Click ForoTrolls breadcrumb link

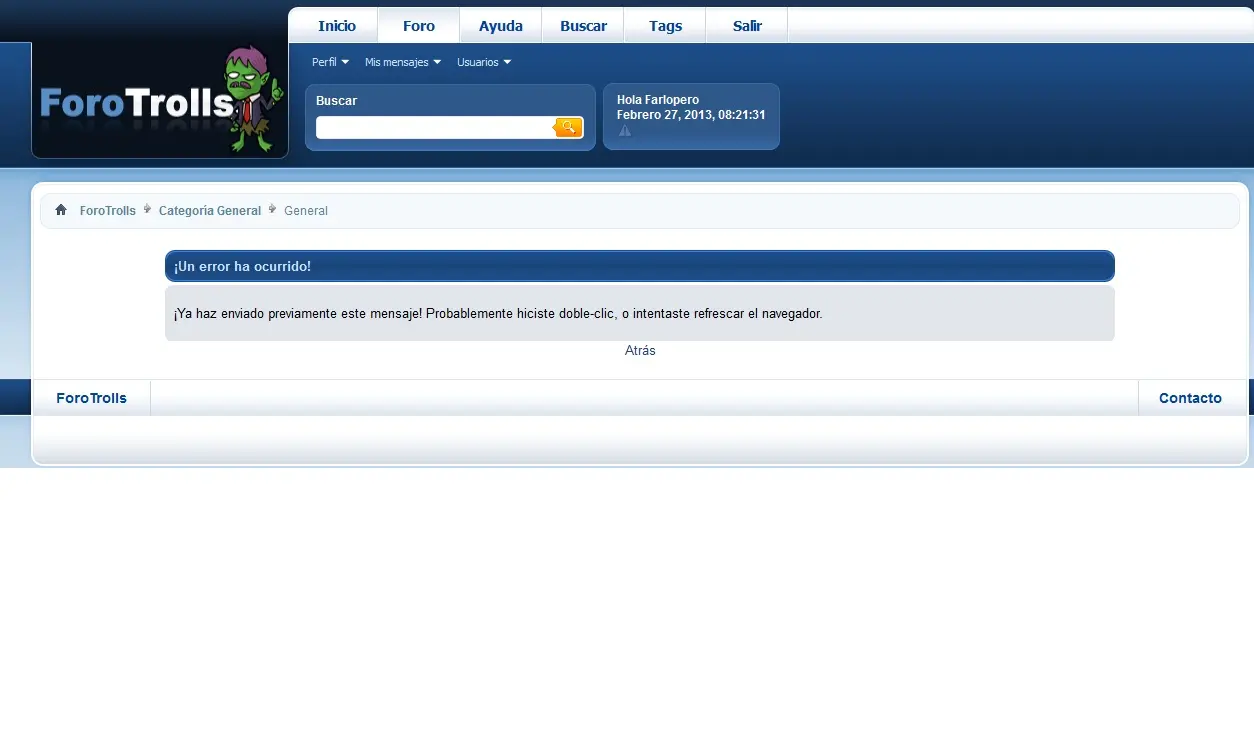pos(108,211)
